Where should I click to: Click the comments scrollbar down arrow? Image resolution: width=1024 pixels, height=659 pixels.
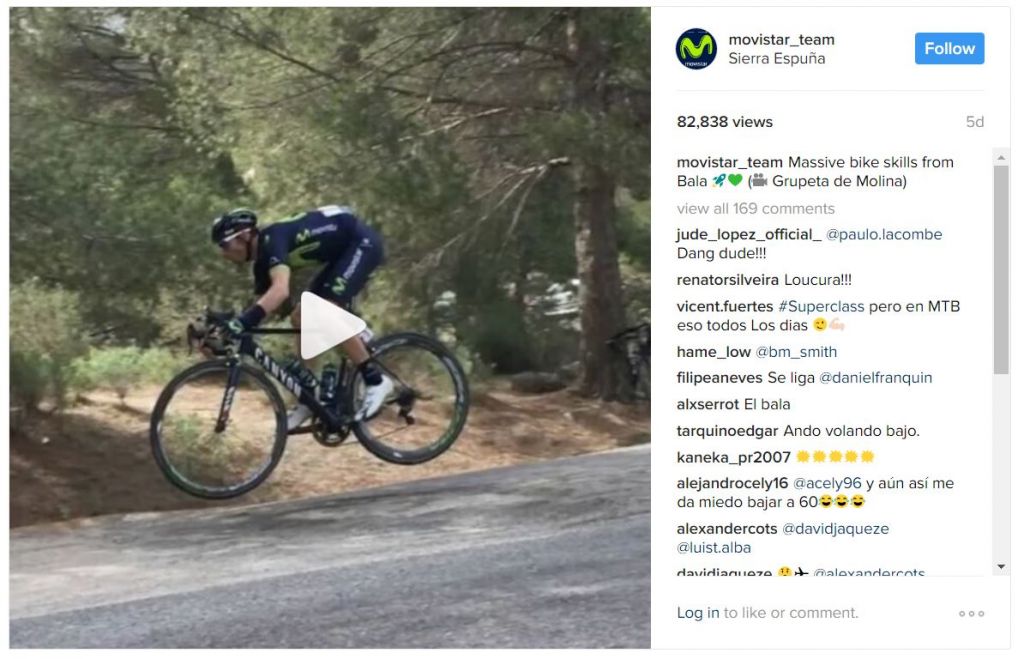[x=1001, y=567]
